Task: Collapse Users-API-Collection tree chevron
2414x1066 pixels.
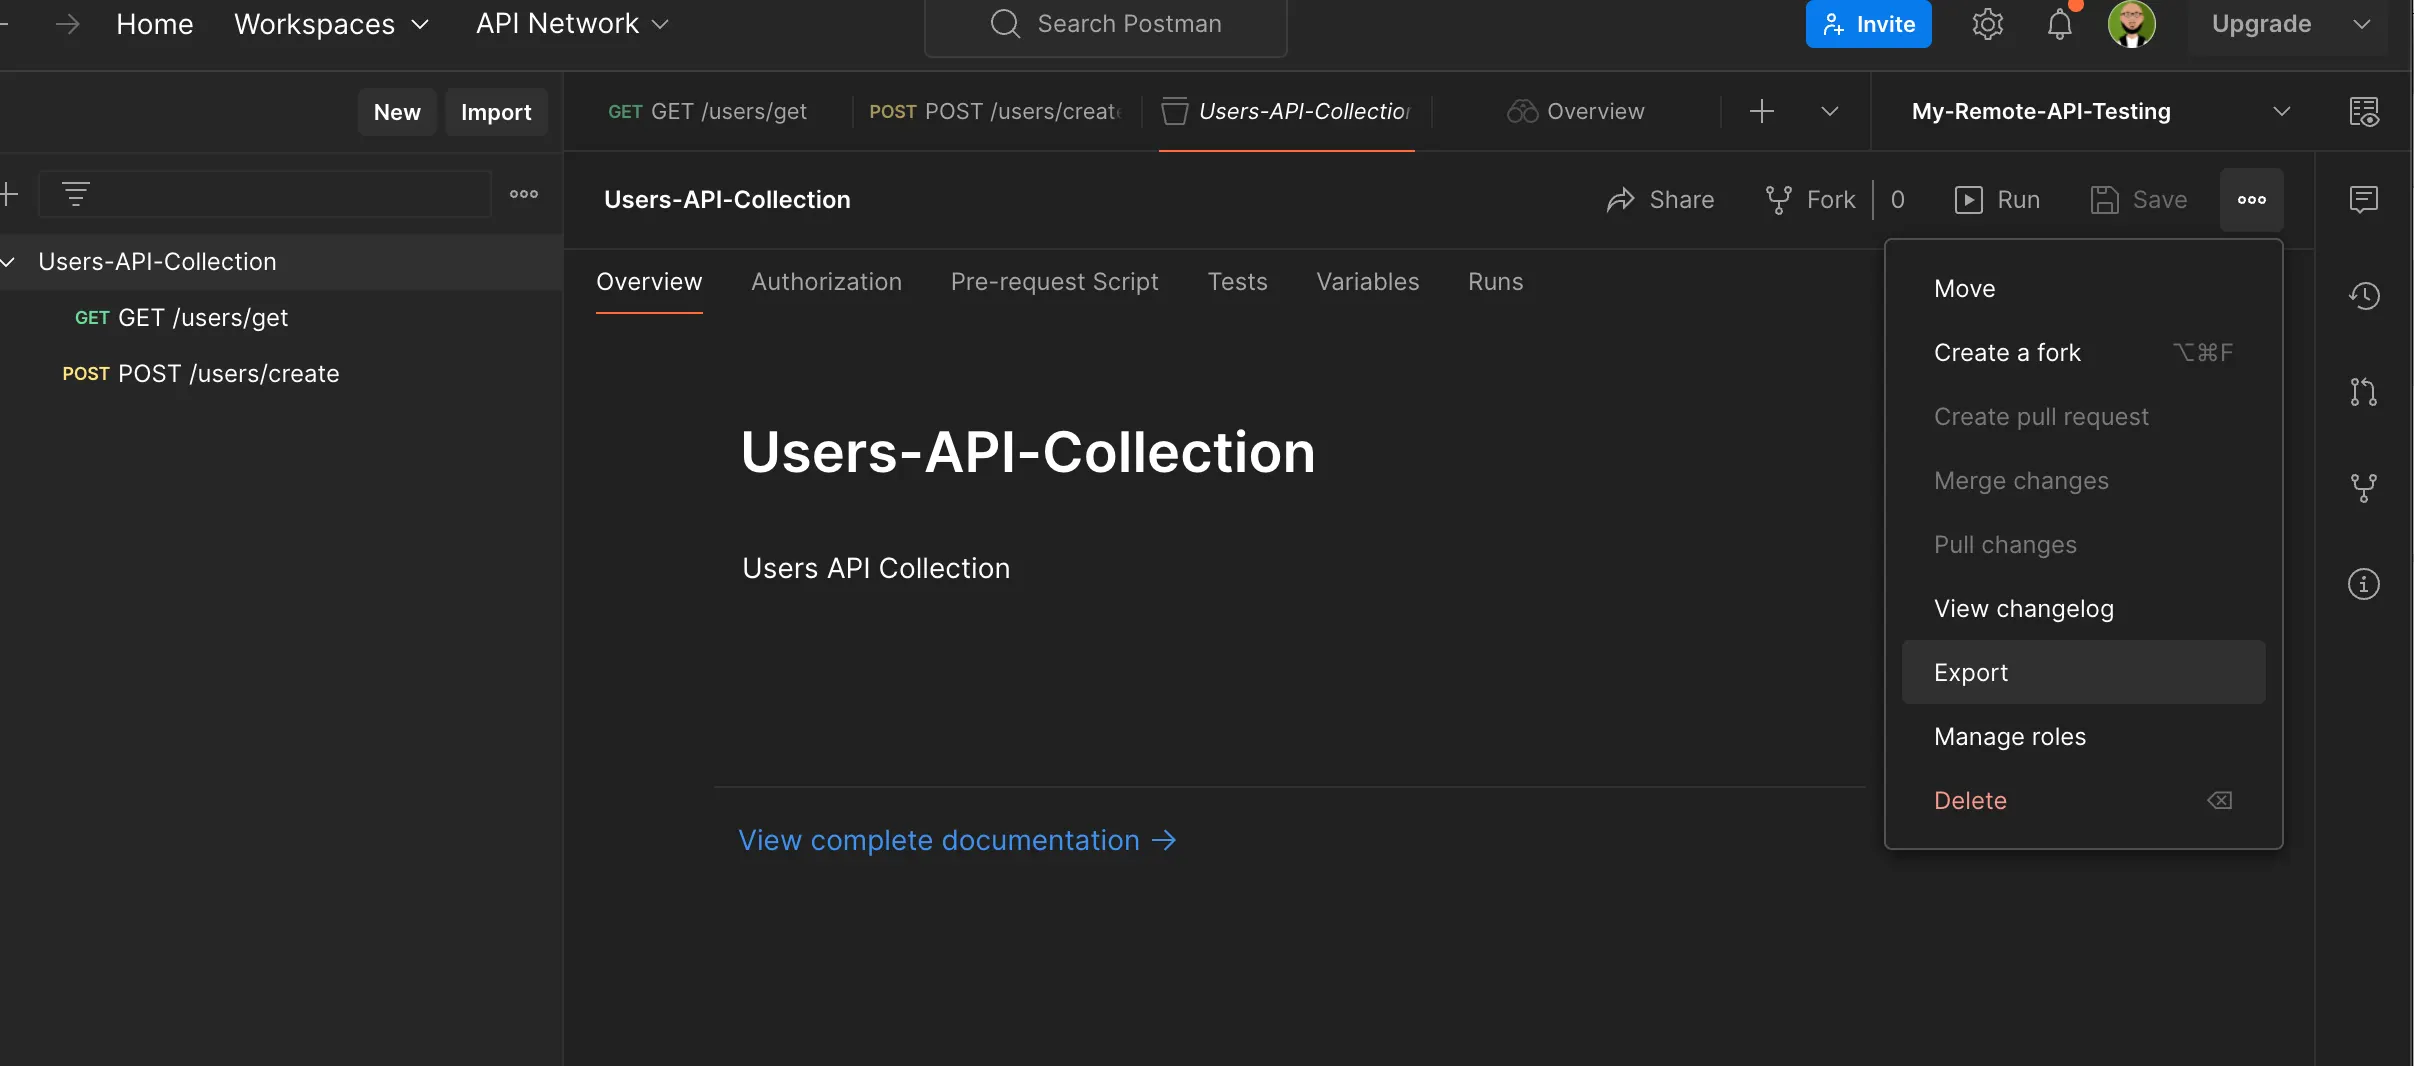Action: click(8, 262)
